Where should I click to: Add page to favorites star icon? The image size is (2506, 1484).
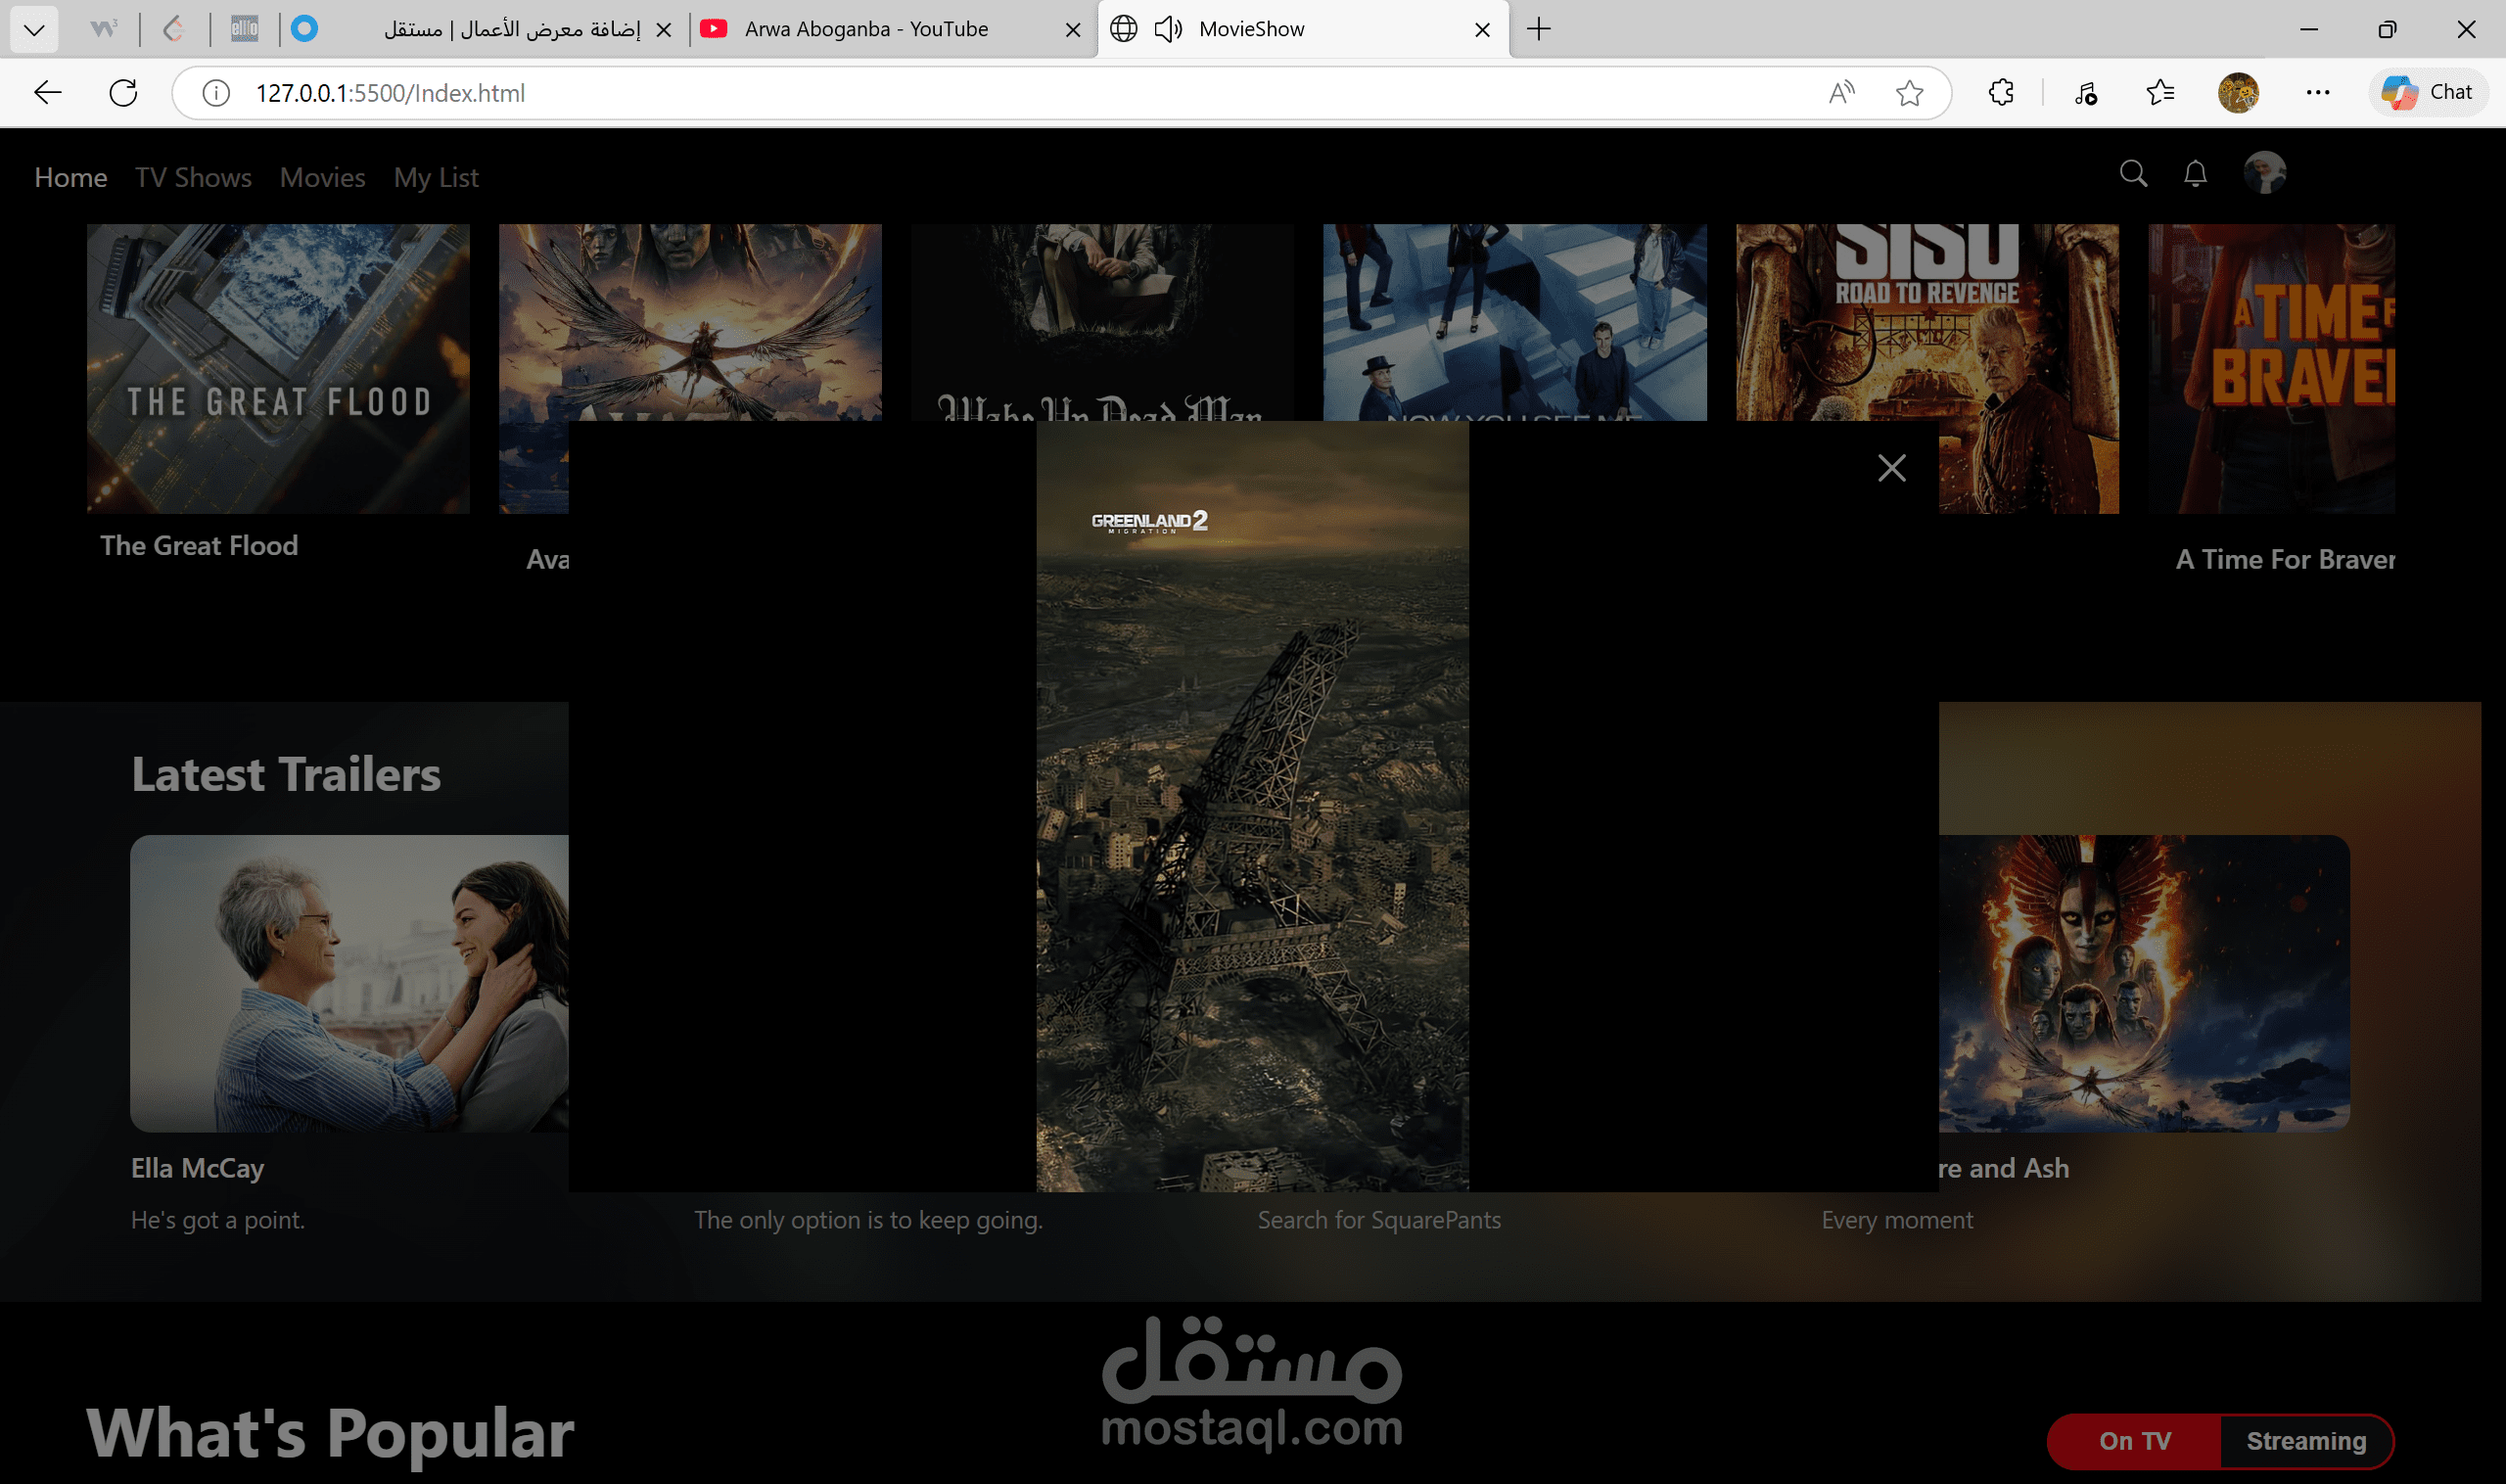pos(1909,93)
